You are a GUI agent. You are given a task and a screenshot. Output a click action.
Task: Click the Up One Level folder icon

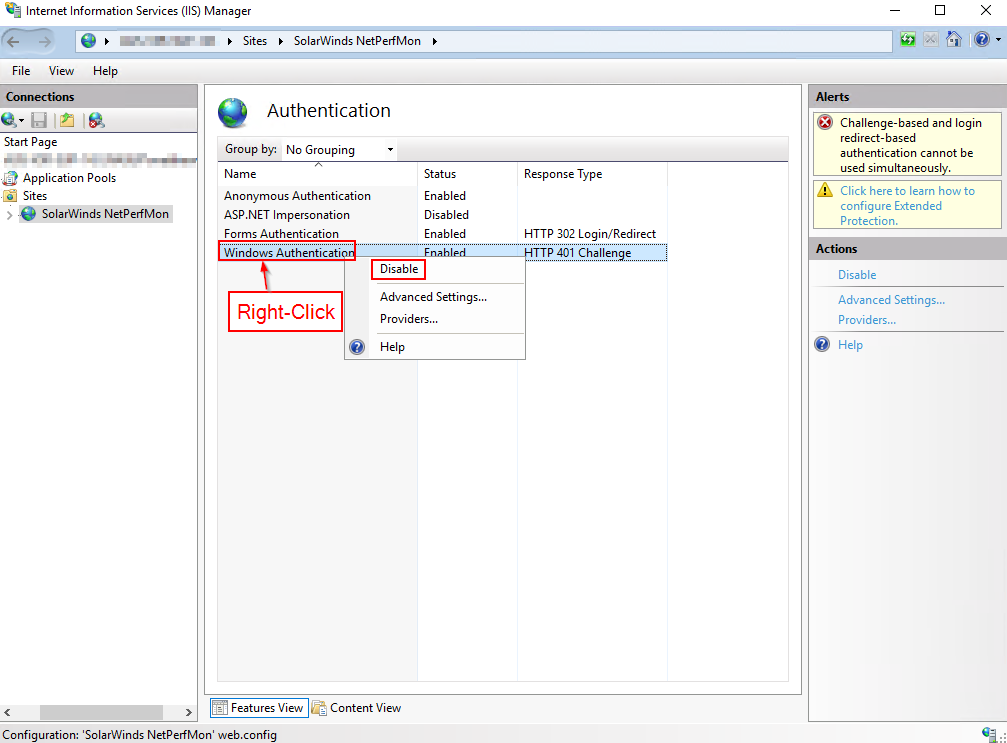pos(67,120)
